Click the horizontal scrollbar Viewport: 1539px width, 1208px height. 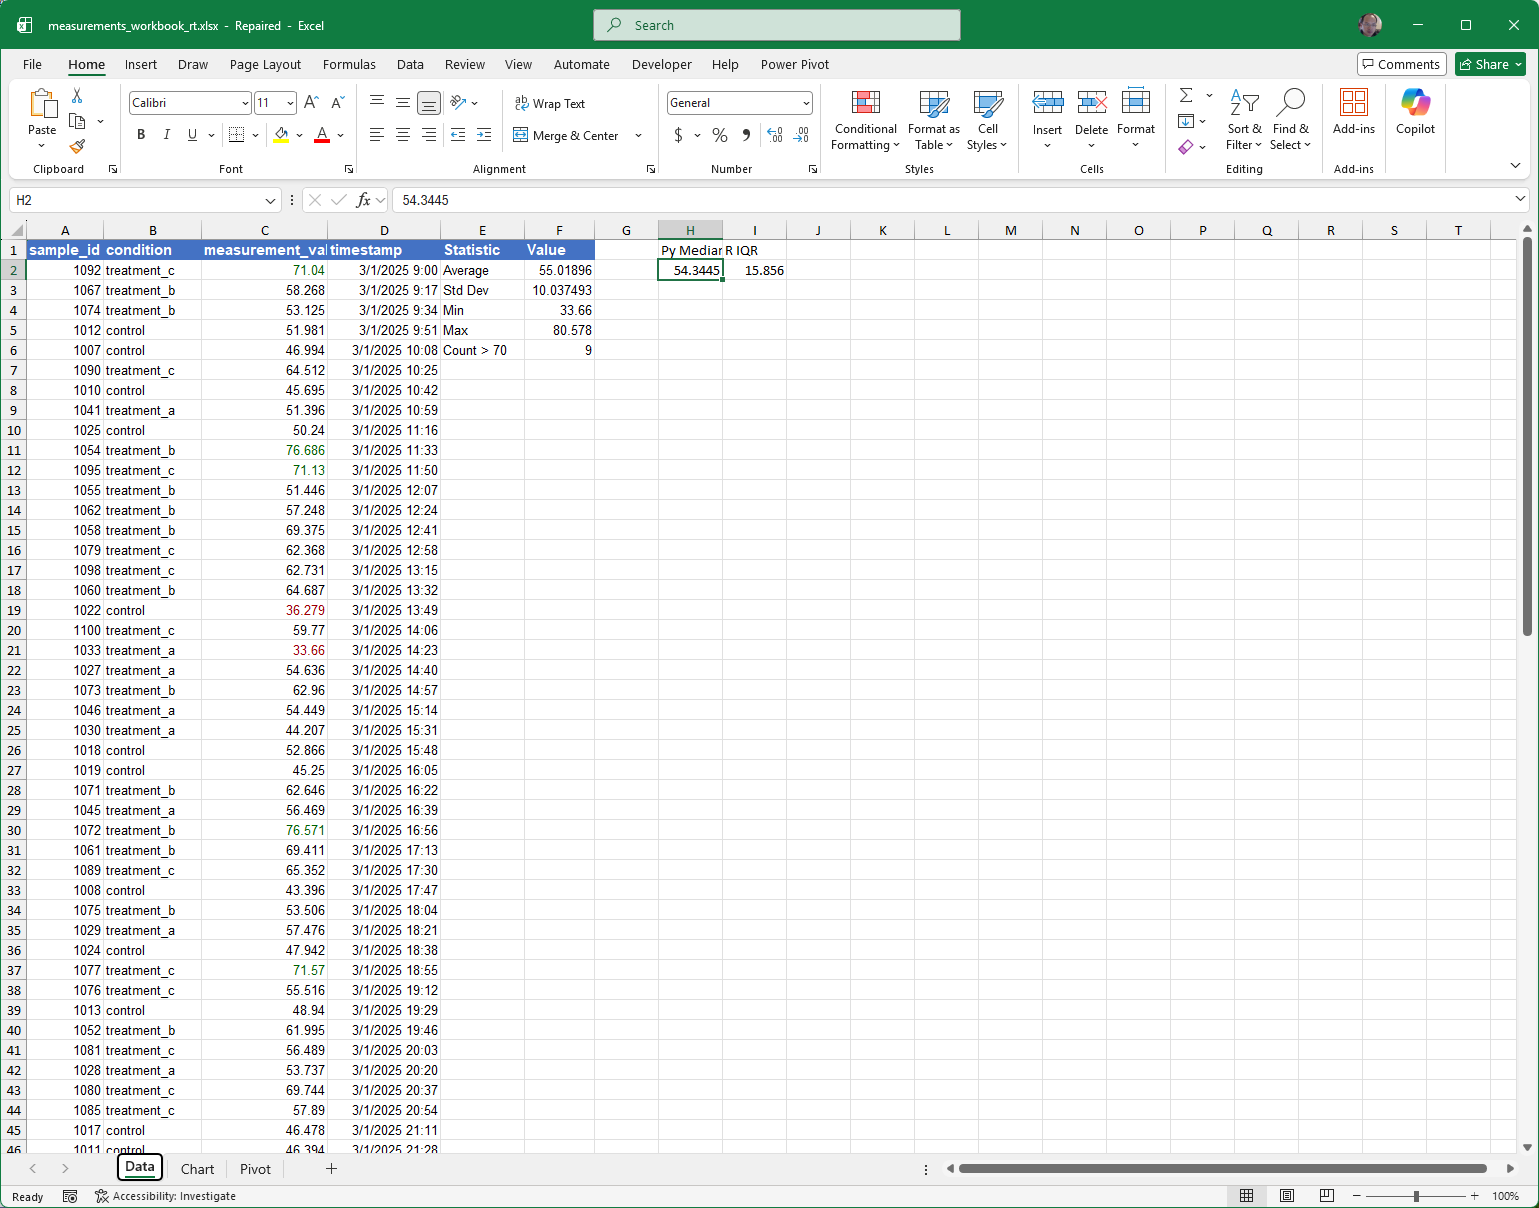[x=1222, y=1168]
